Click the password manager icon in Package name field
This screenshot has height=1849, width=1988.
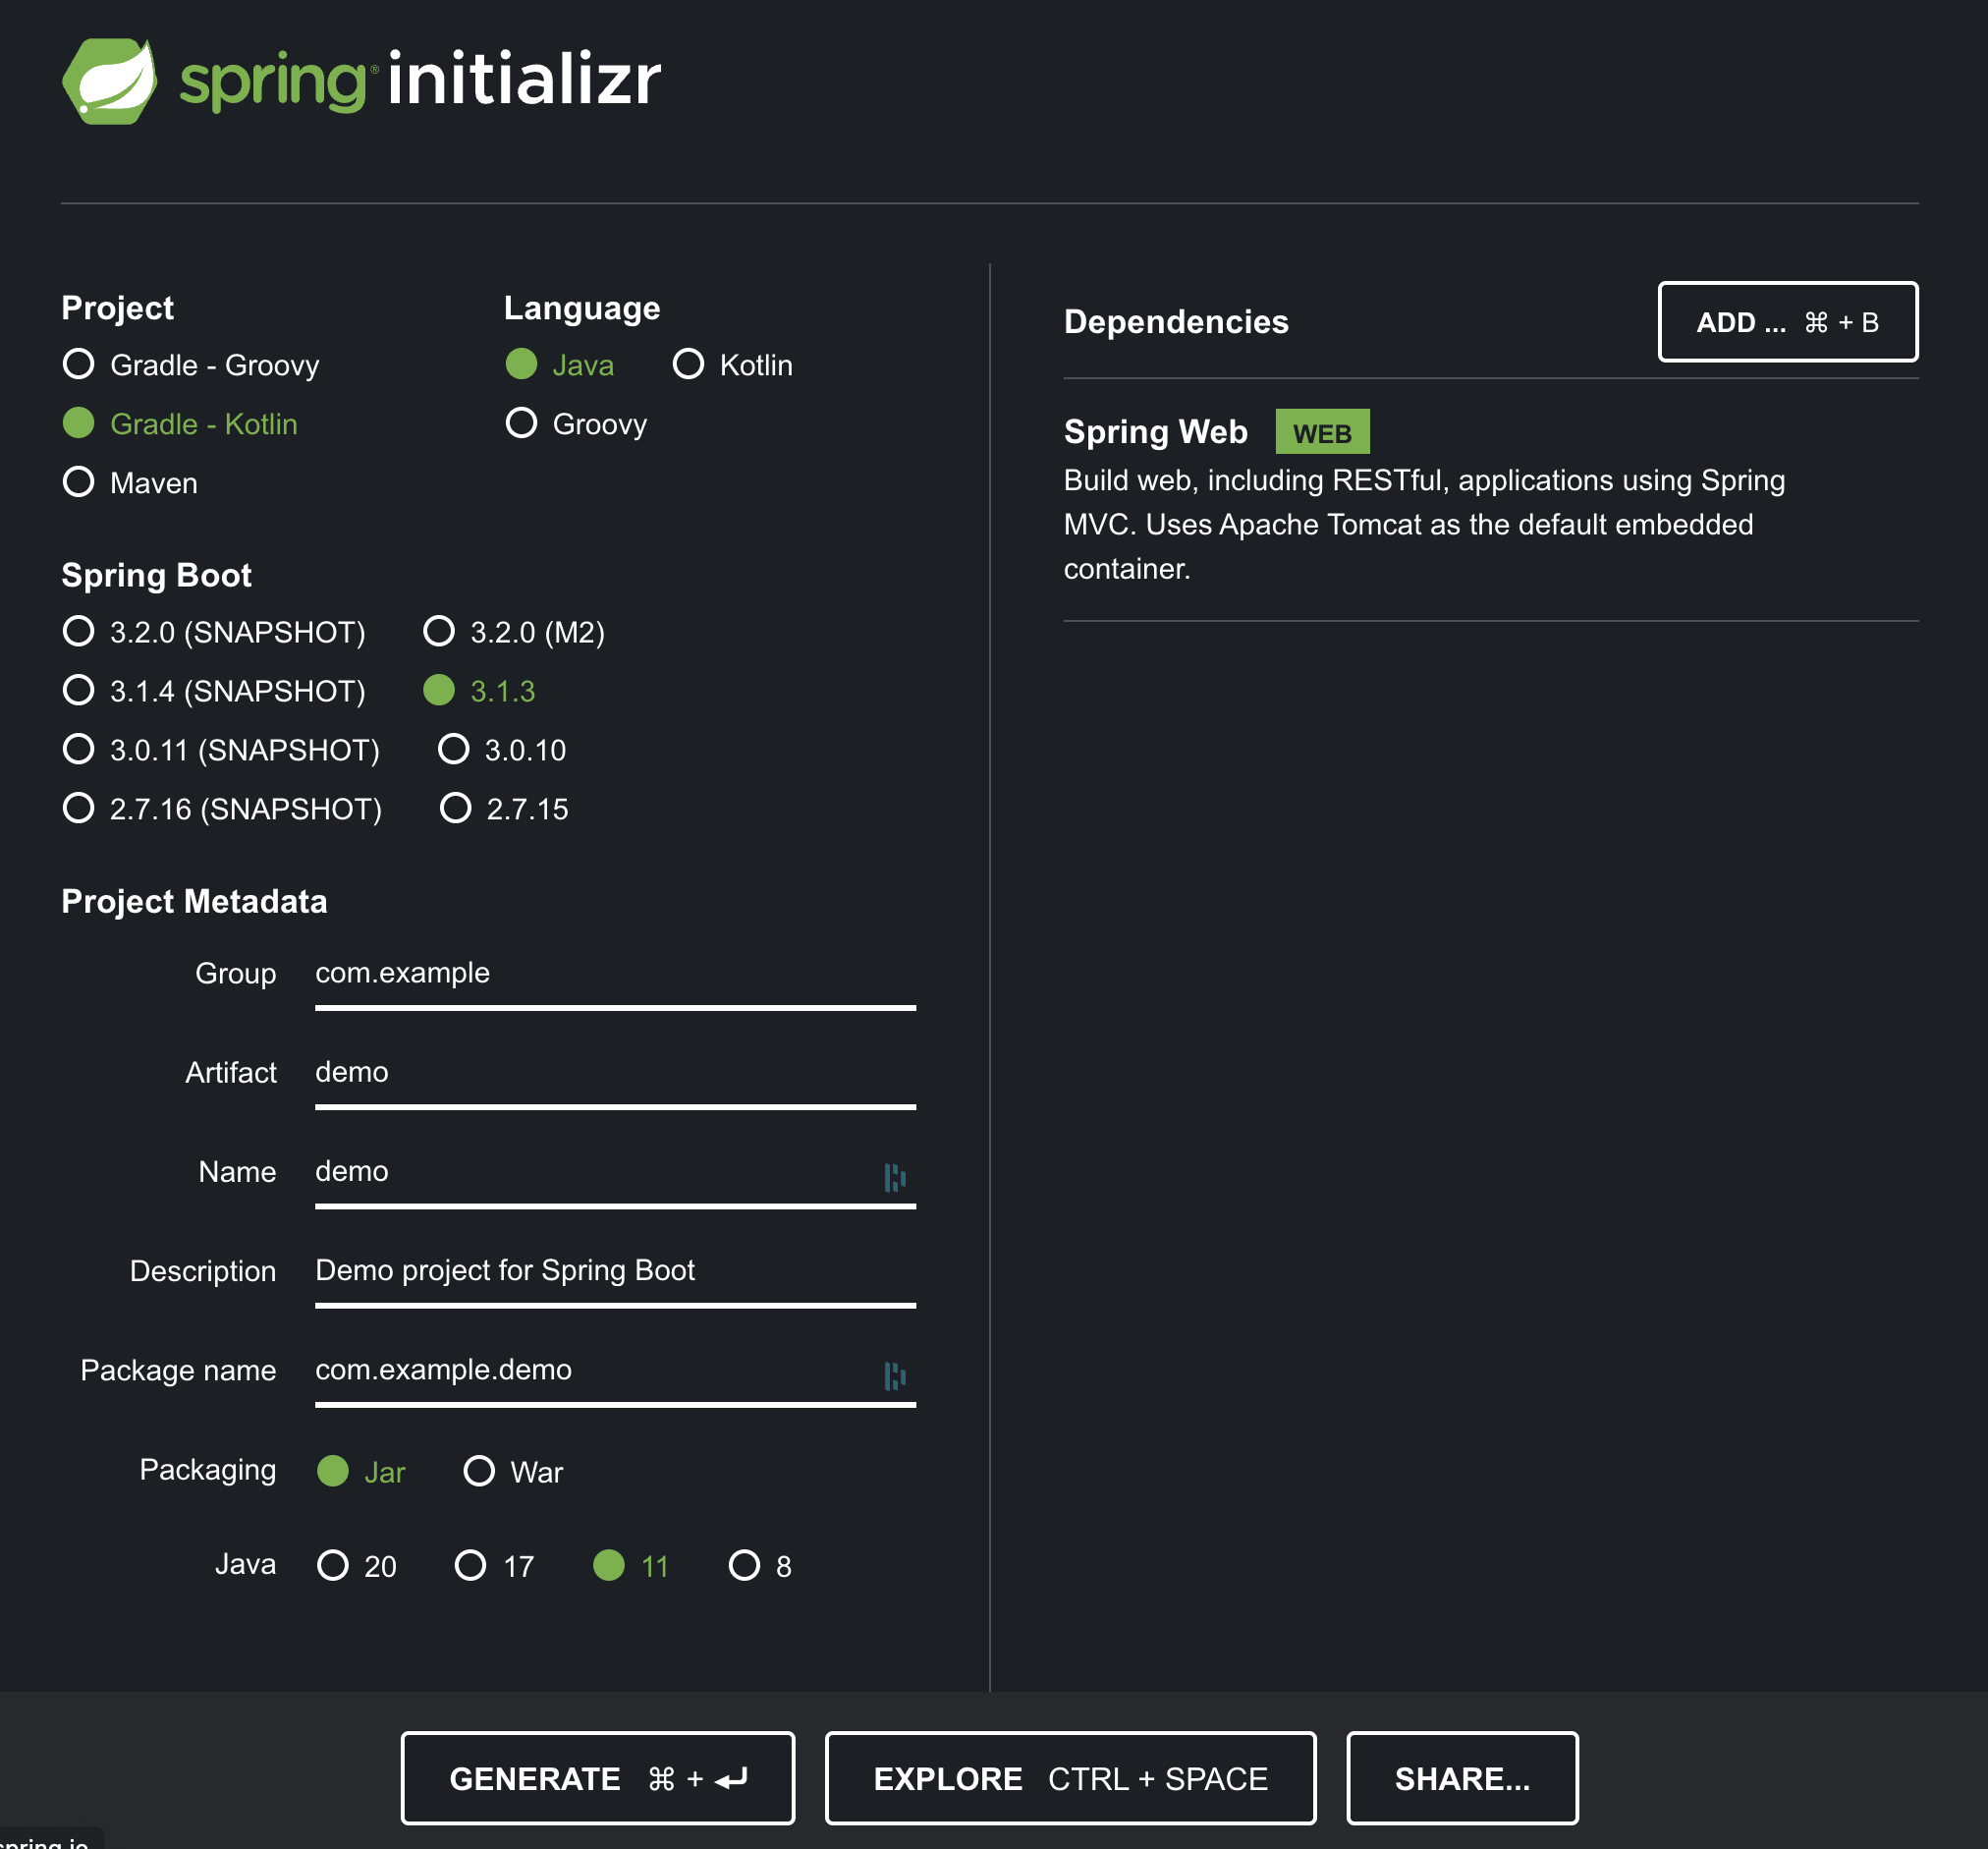click(x=894, y=1375)
